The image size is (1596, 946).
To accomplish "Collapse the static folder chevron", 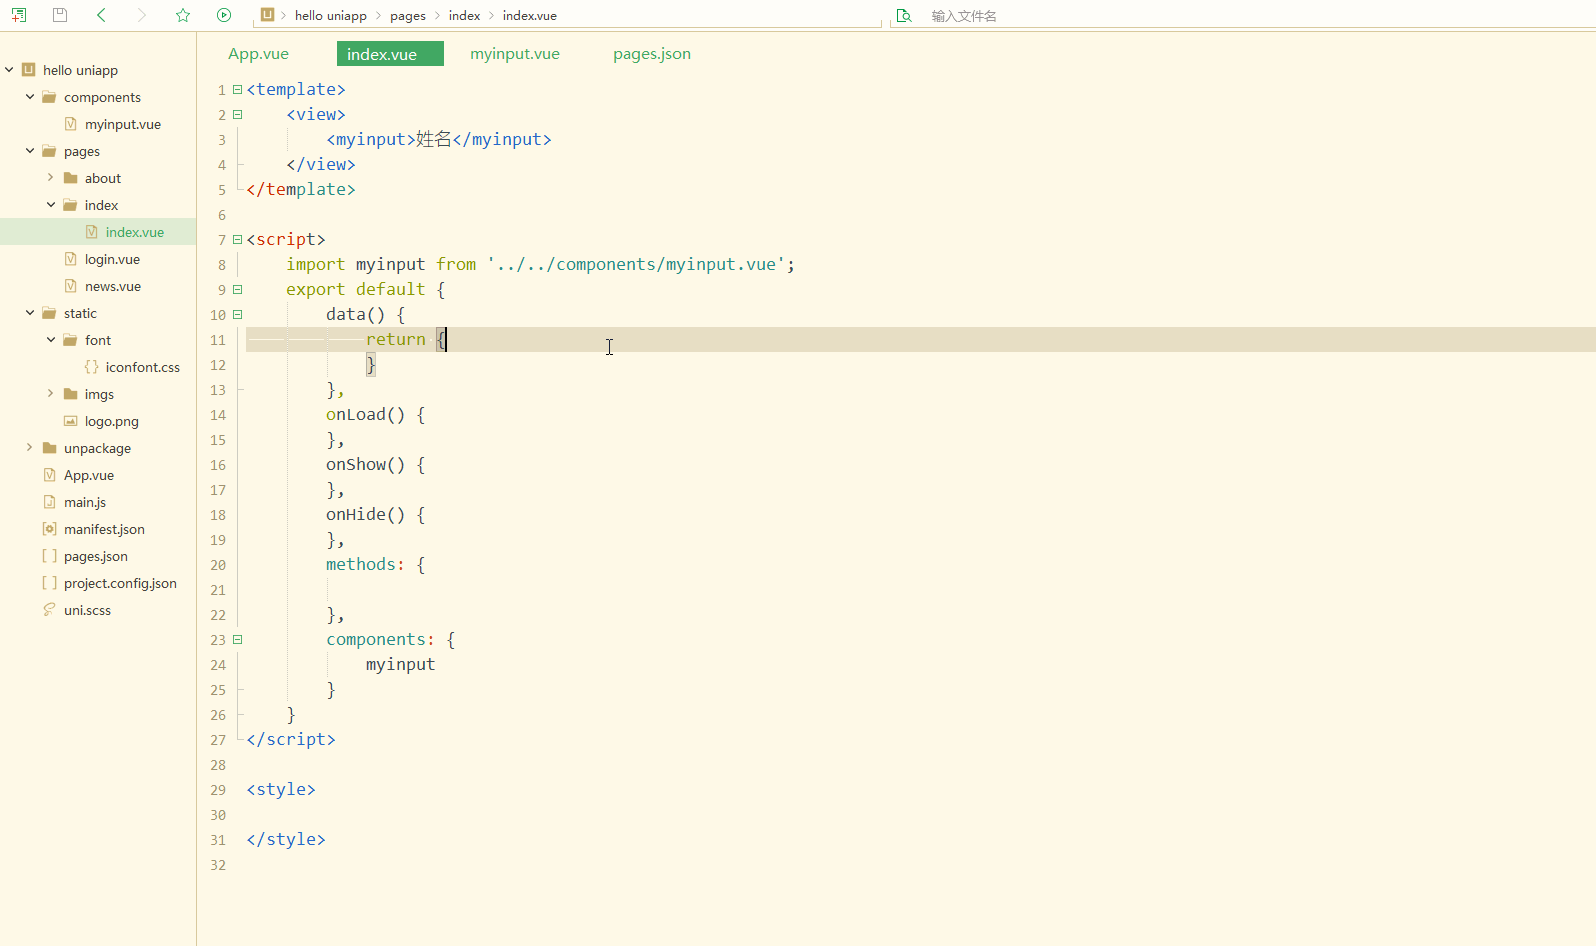I will (x=30, y=313).
